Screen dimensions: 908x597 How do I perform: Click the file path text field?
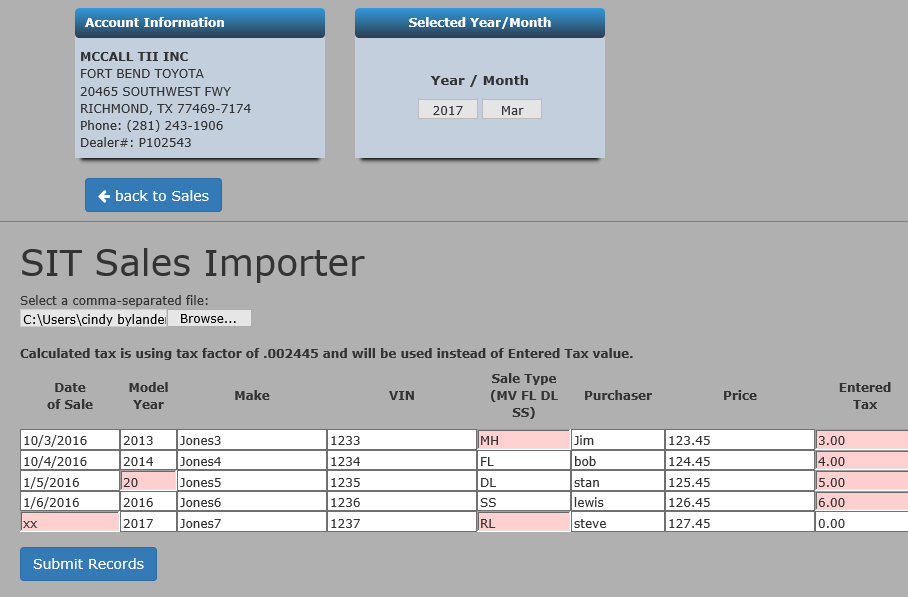tap(93, 319)
